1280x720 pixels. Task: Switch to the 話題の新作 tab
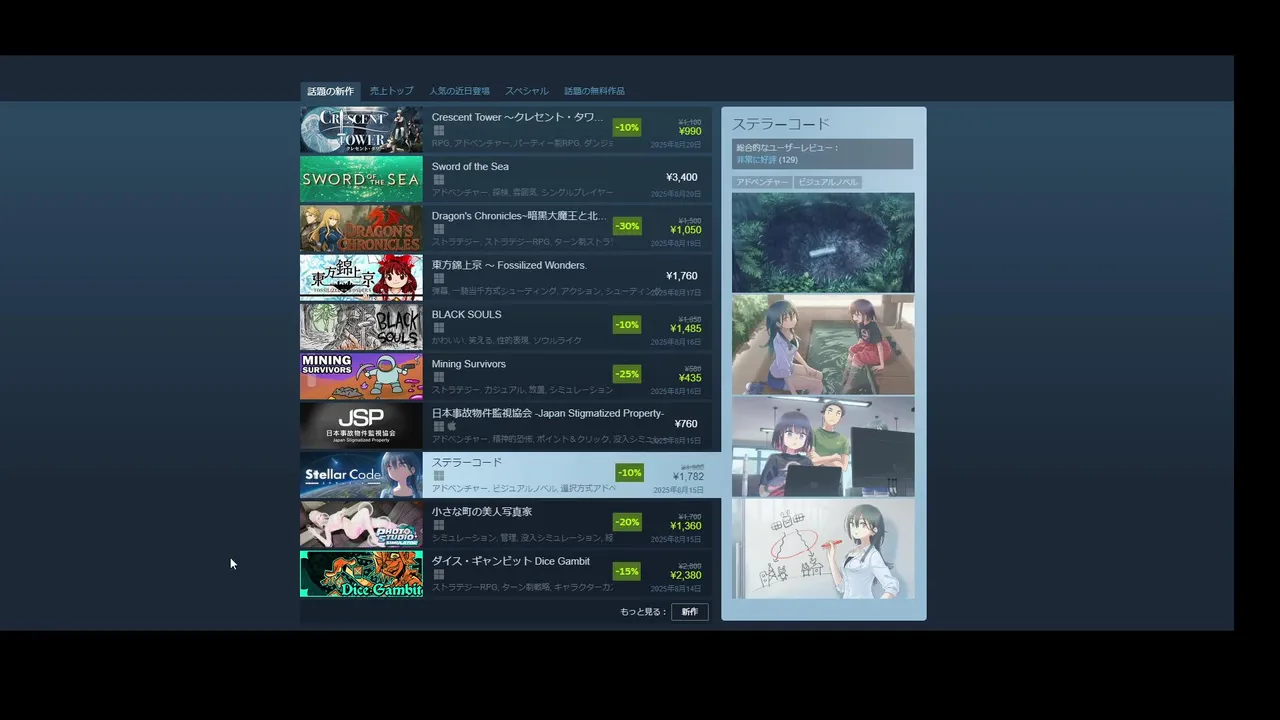click(x=330, y=91)
